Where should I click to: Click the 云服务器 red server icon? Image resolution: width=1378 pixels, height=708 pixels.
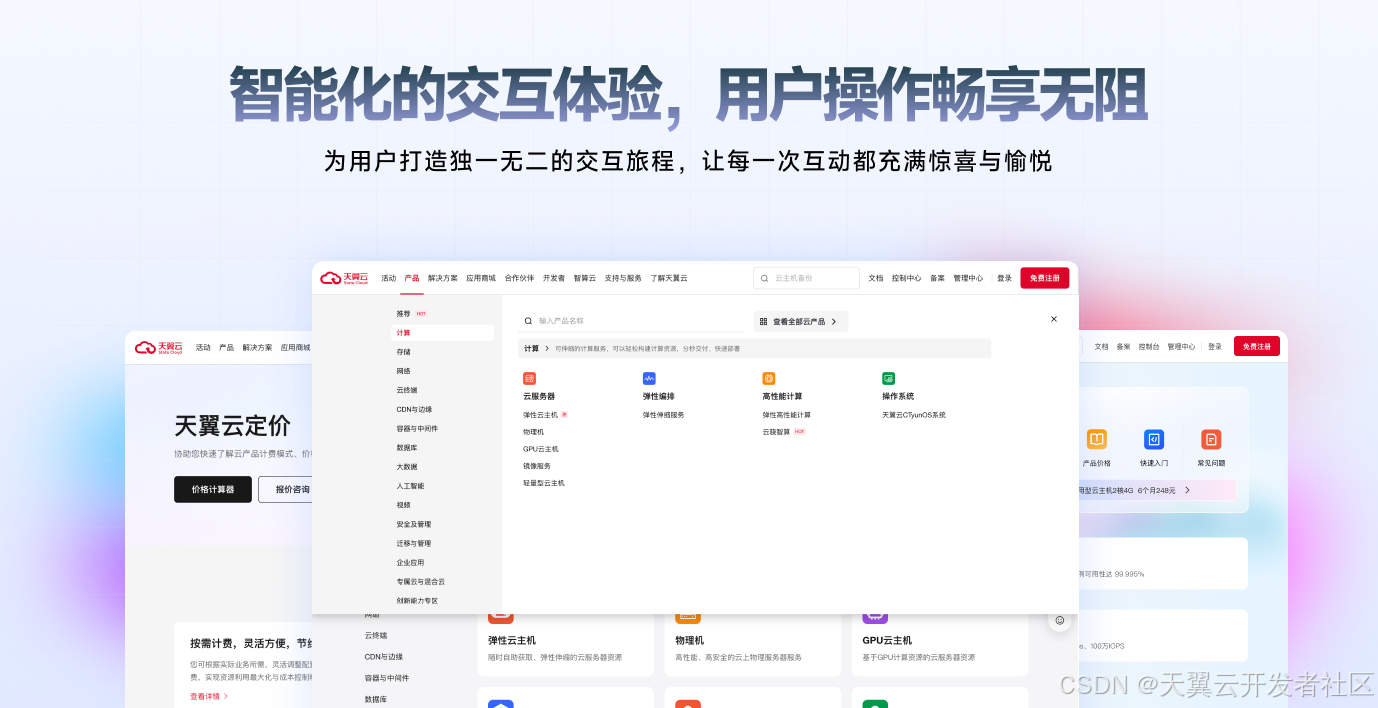click(x=529, y=378)
